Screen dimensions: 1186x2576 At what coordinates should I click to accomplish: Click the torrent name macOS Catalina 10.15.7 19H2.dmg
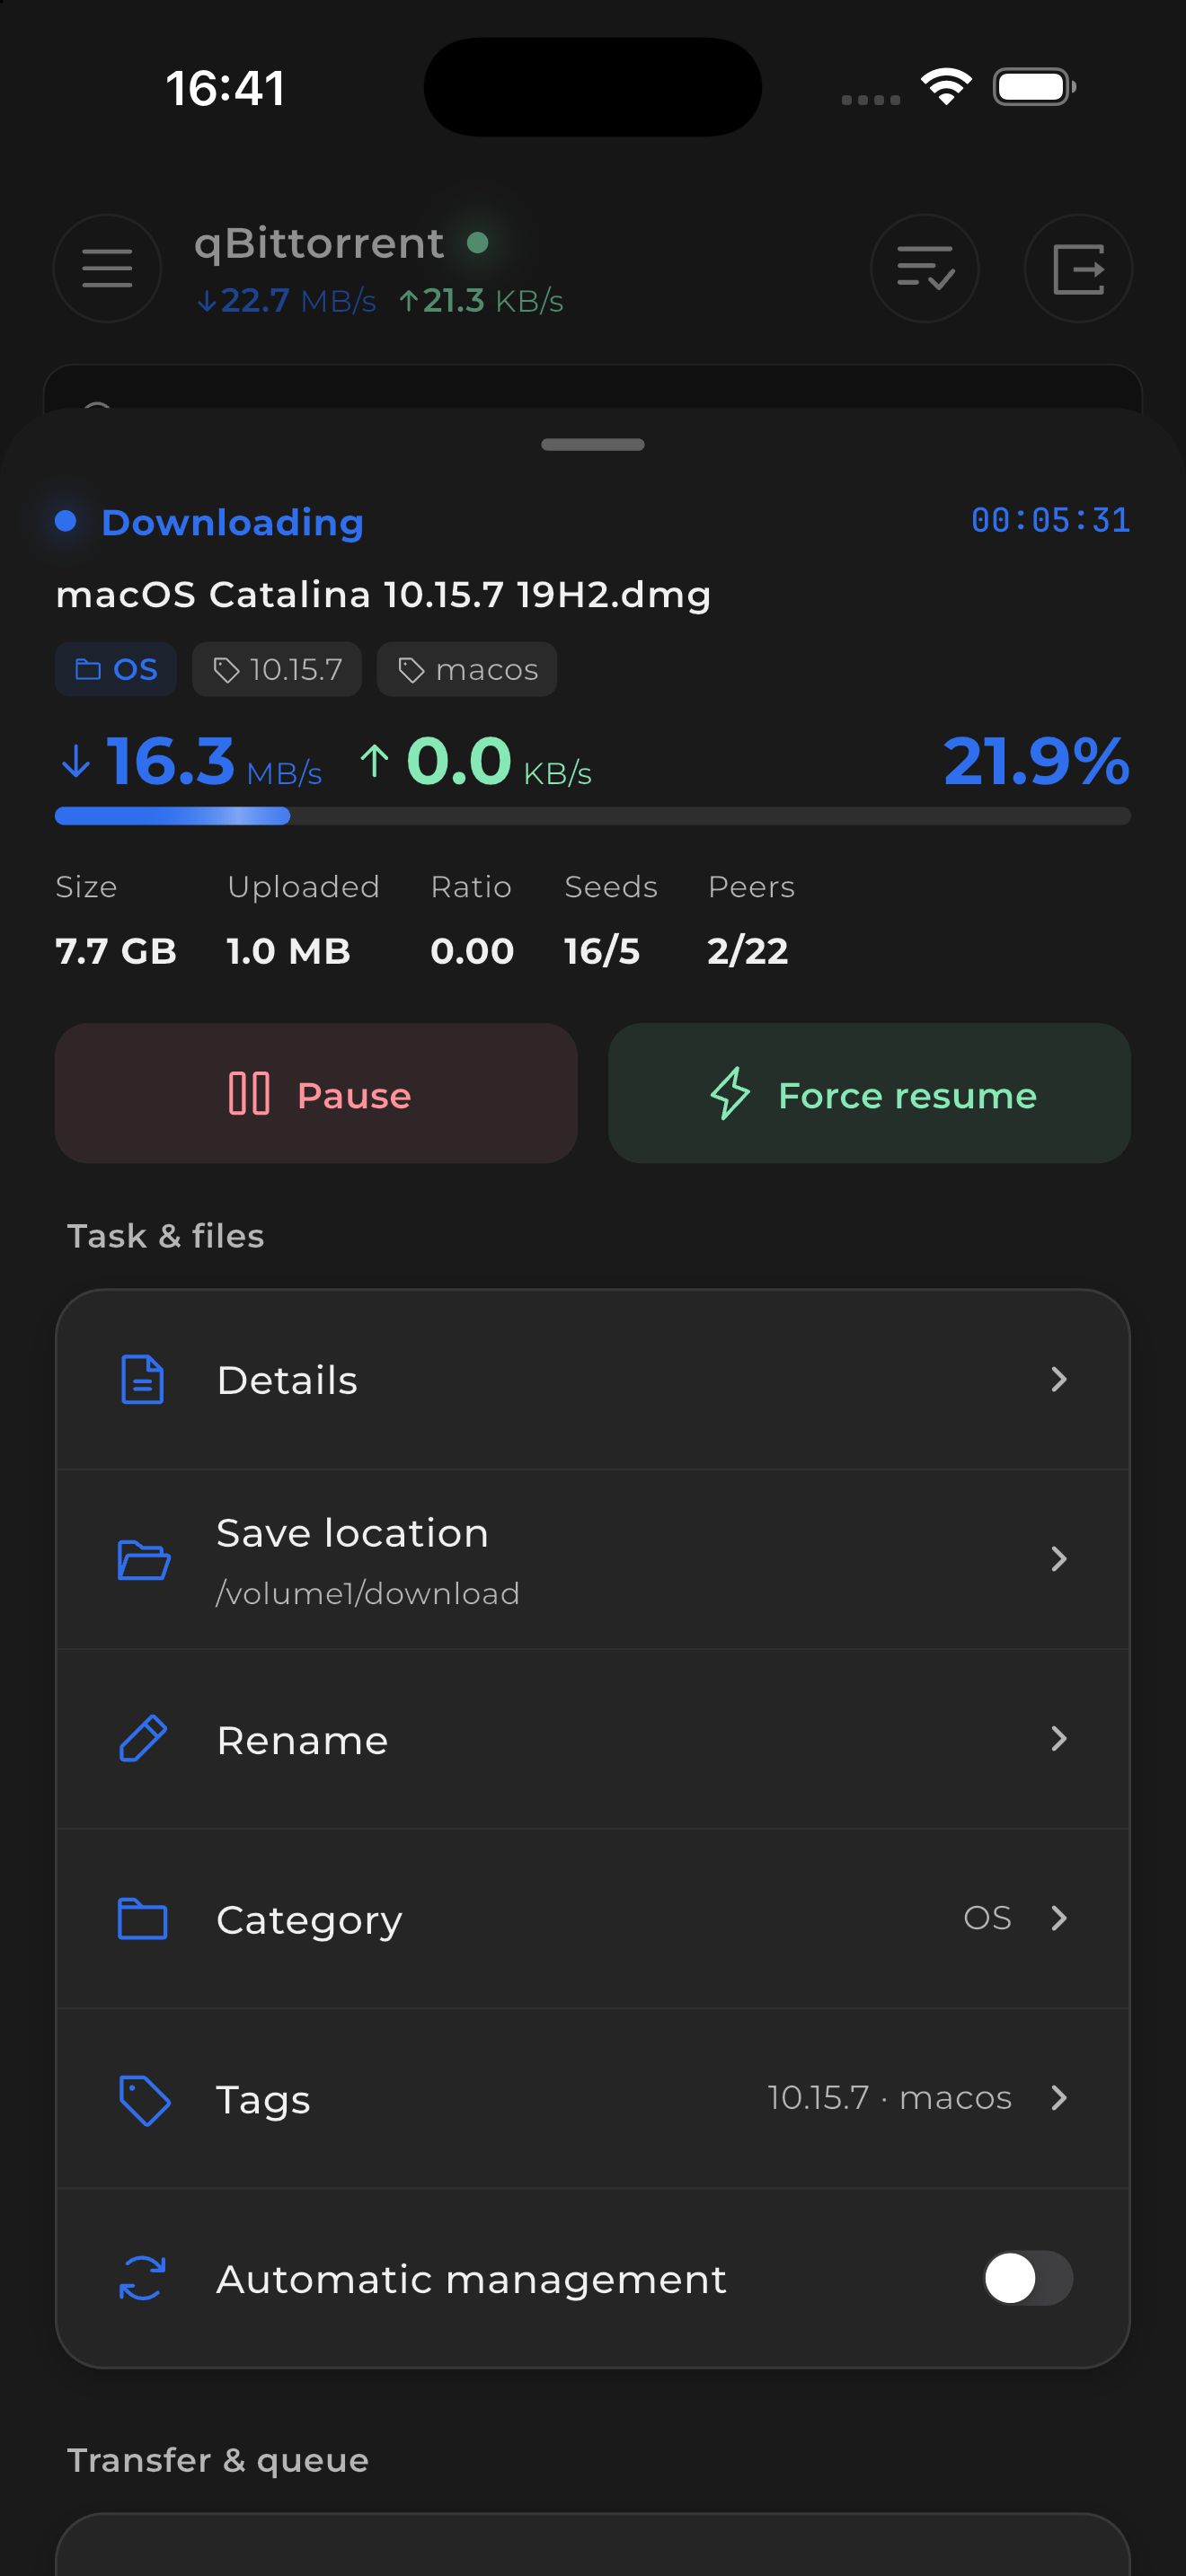(384, 595)
